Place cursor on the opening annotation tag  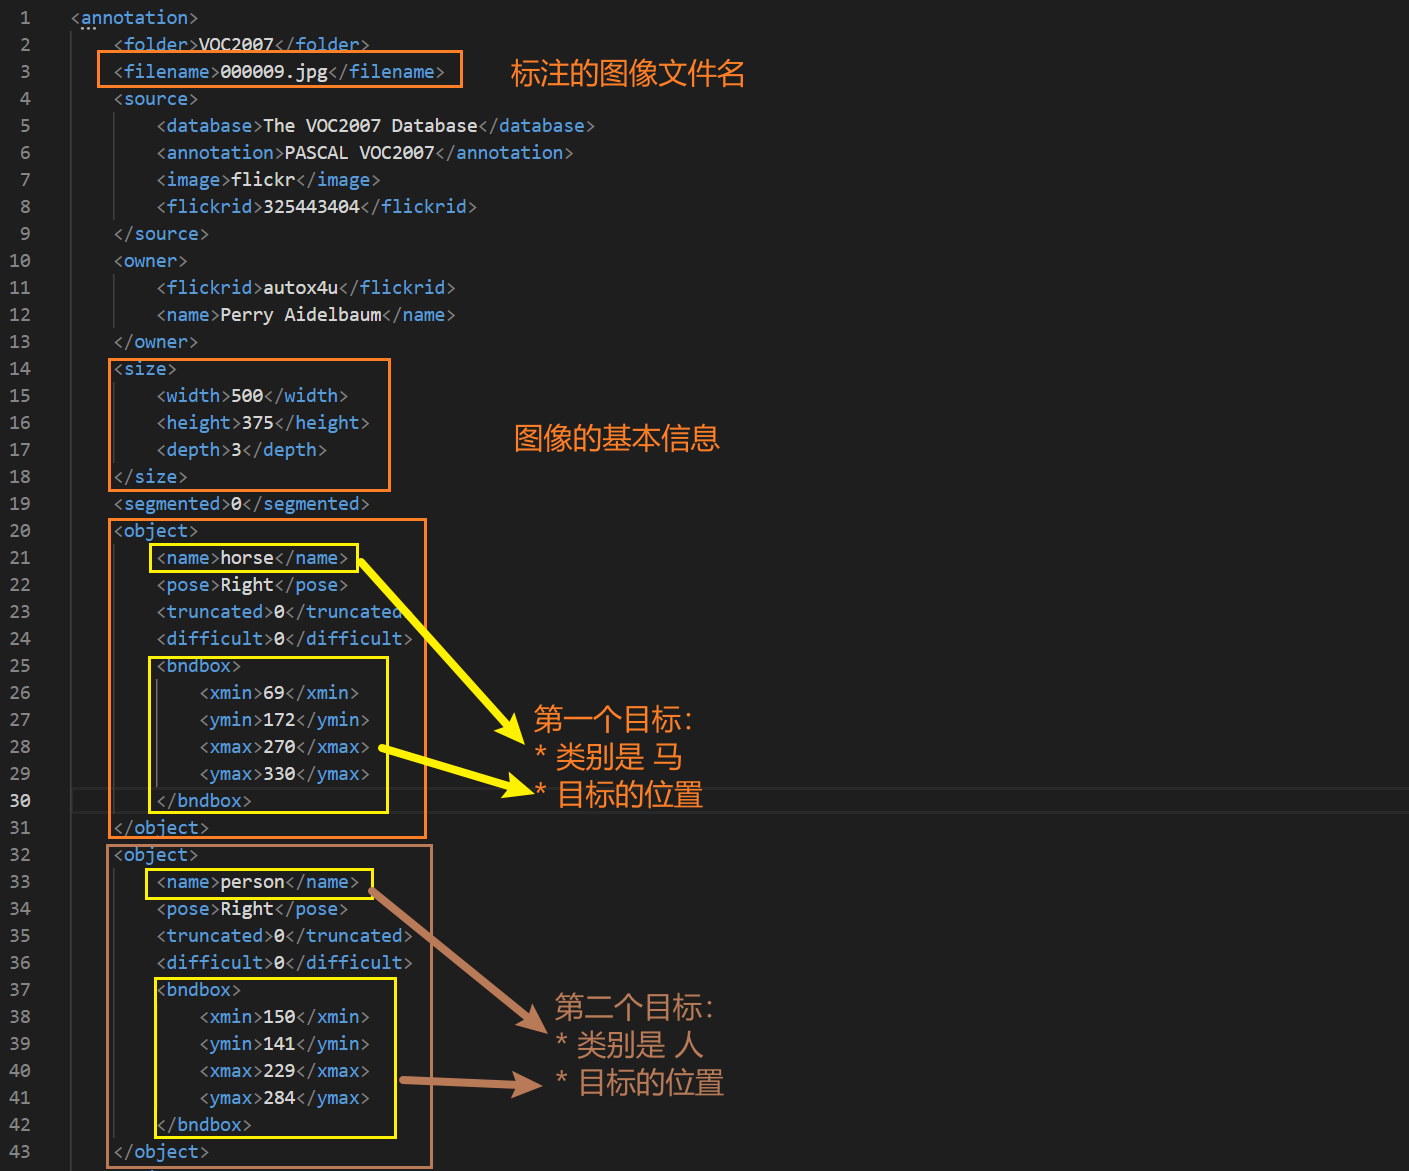click(134, 18)
